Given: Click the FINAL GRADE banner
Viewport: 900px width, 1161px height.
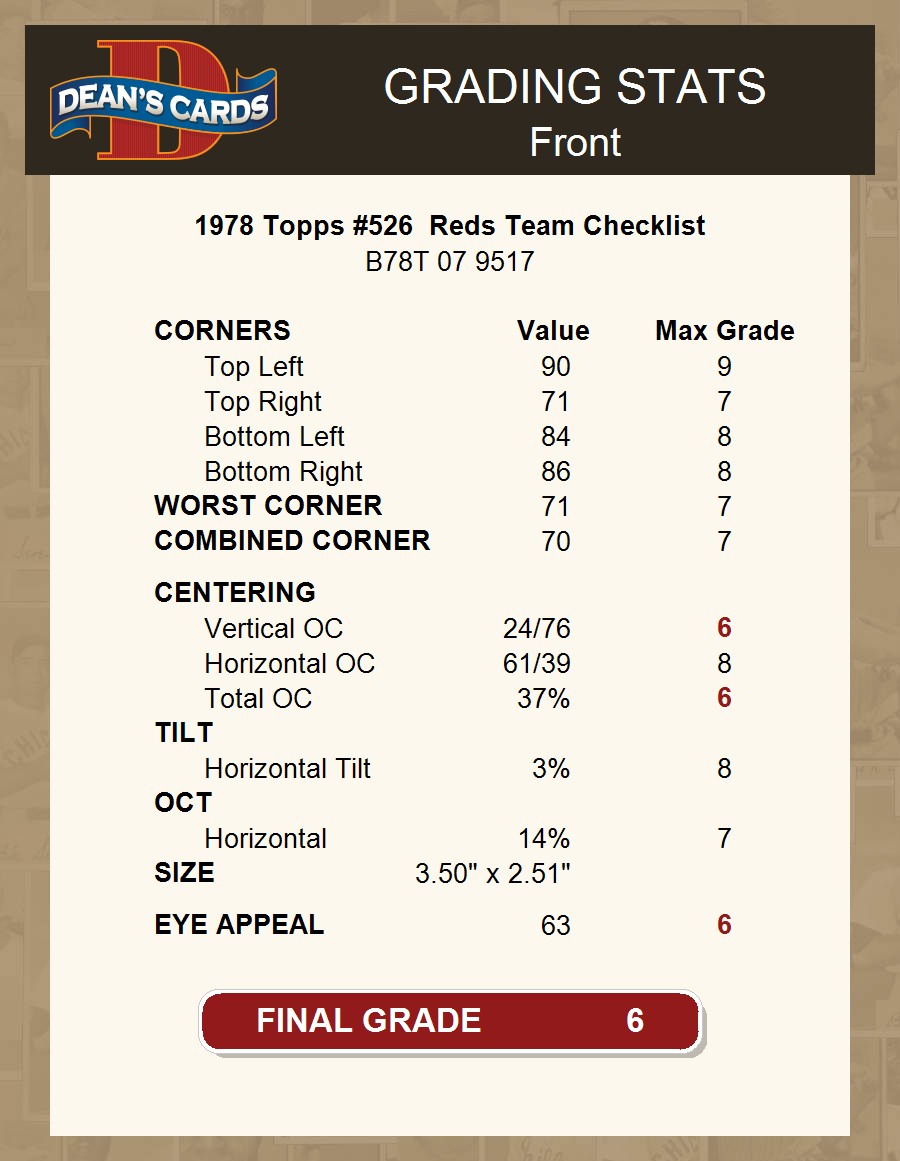Looking at the screenshot, I should [450, 1021].
